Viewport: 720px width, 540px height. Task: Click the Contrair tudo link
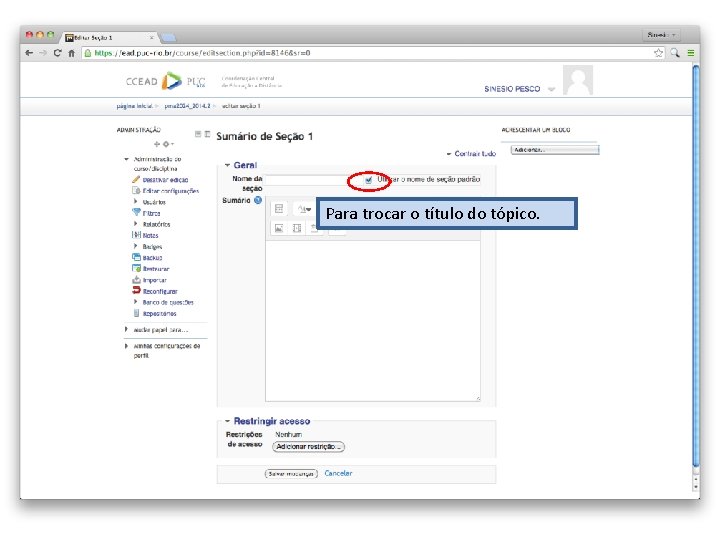pyautogui.click(x=475, y=154)
